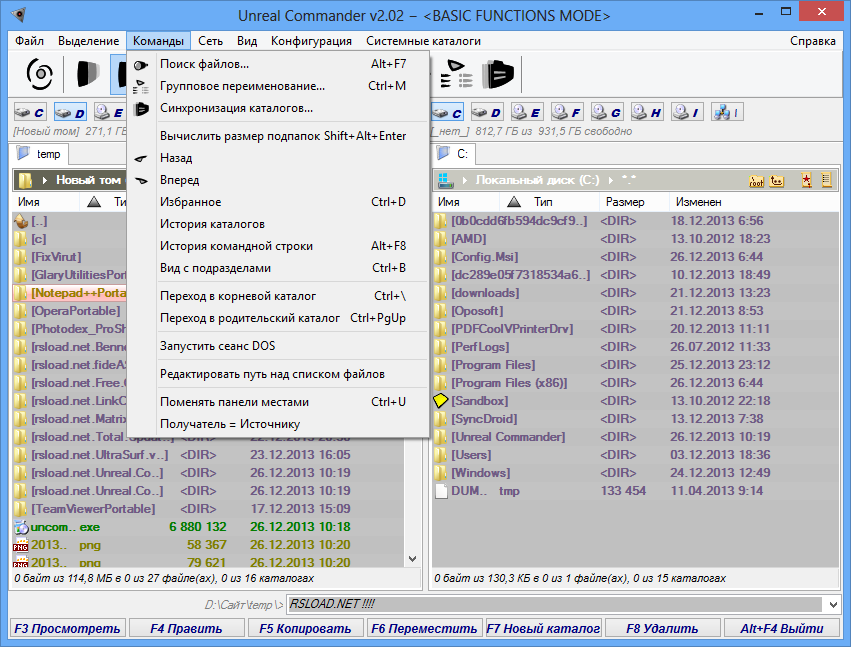Screen dimensions: 851x647
Task: Open the Справка menu
Action: [x=812, y=41]
